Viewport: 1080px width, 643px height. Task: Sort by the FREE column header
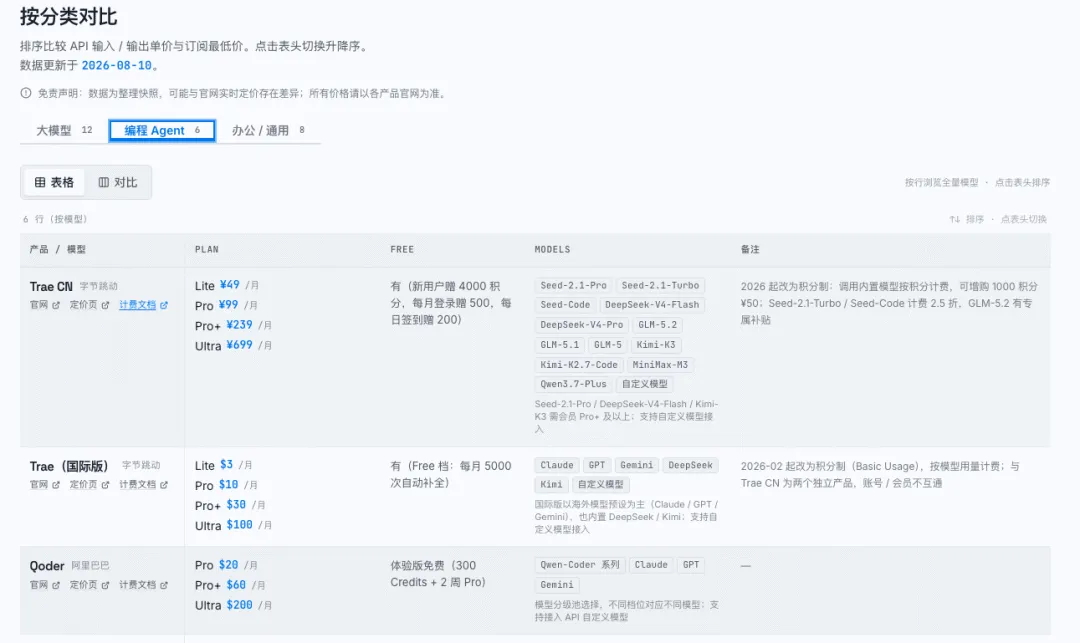click(x=402, y=249)
